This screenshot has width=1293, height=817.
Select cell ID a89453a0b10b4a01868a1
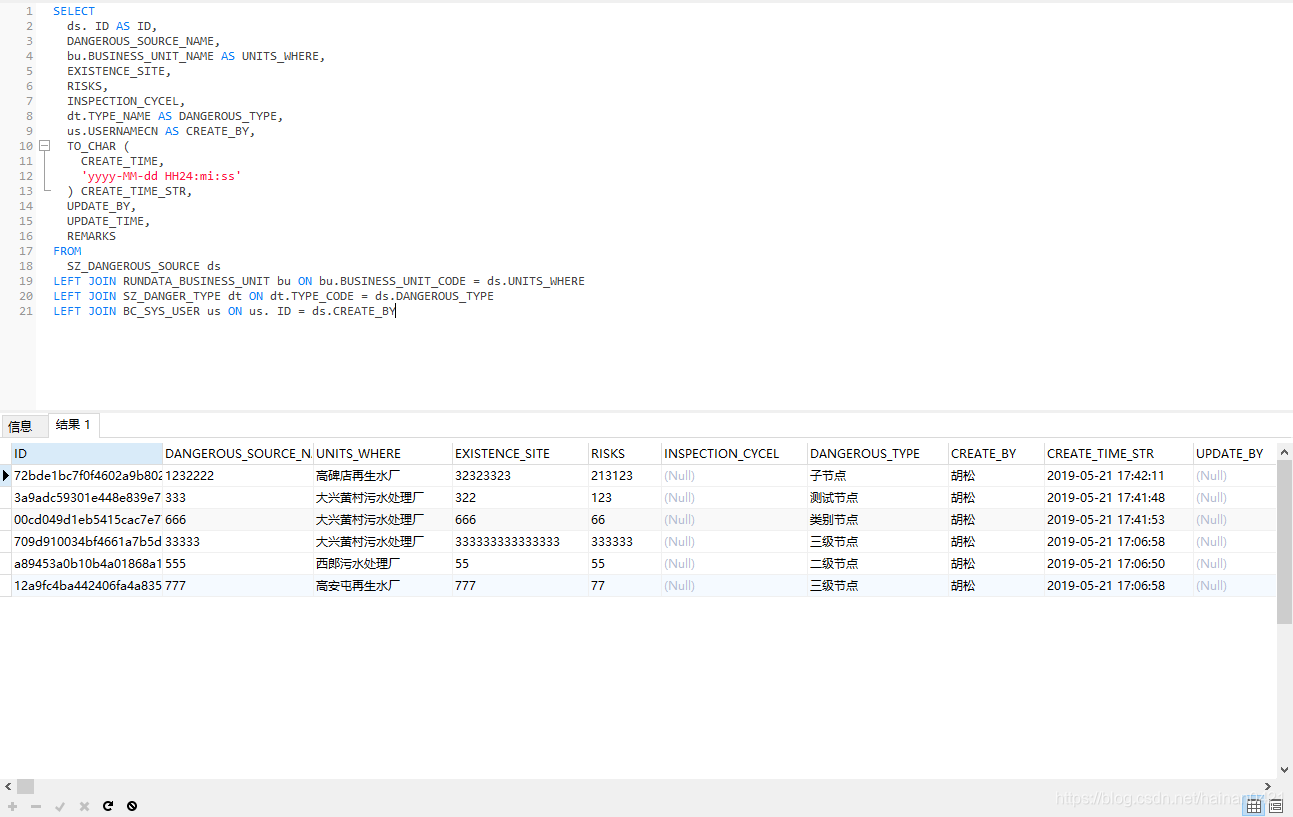tap(87, 563)
